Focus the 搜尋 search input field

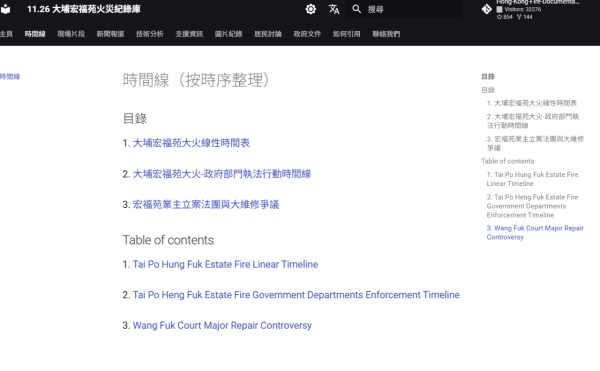(x=404, y=9)
